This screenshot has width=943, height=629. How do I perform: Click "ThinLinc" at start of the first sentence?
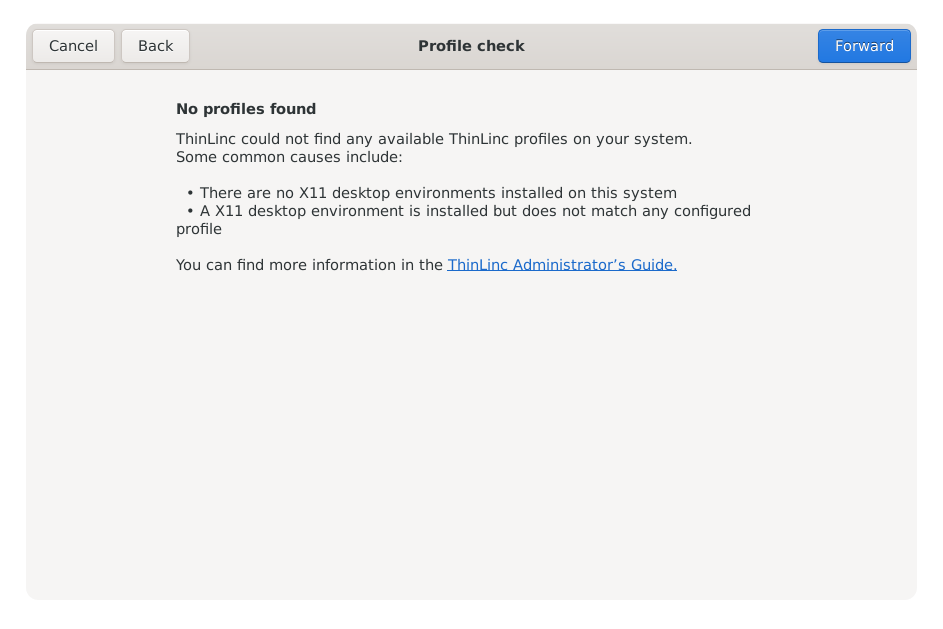pyautogui.click(x=206, y=139)
